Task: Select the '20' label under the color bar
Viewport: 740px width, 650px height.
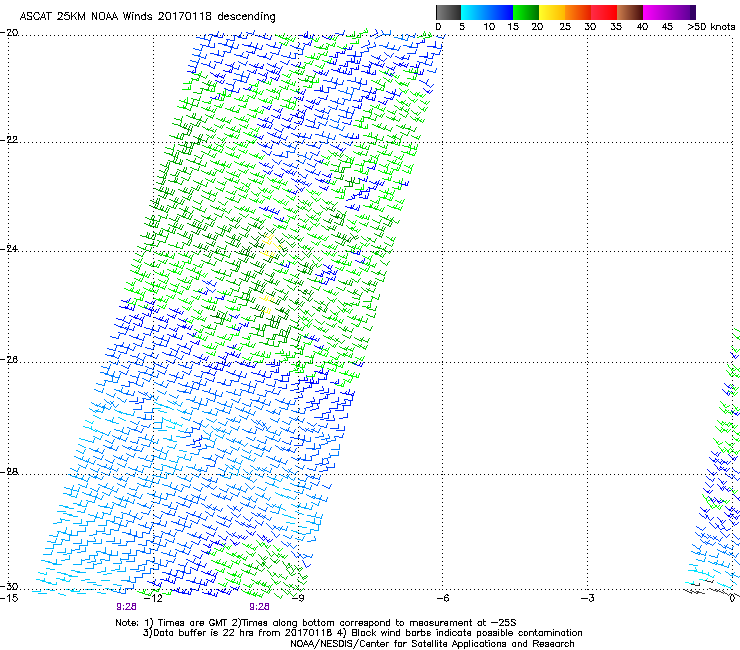Action: coord(537,27)
